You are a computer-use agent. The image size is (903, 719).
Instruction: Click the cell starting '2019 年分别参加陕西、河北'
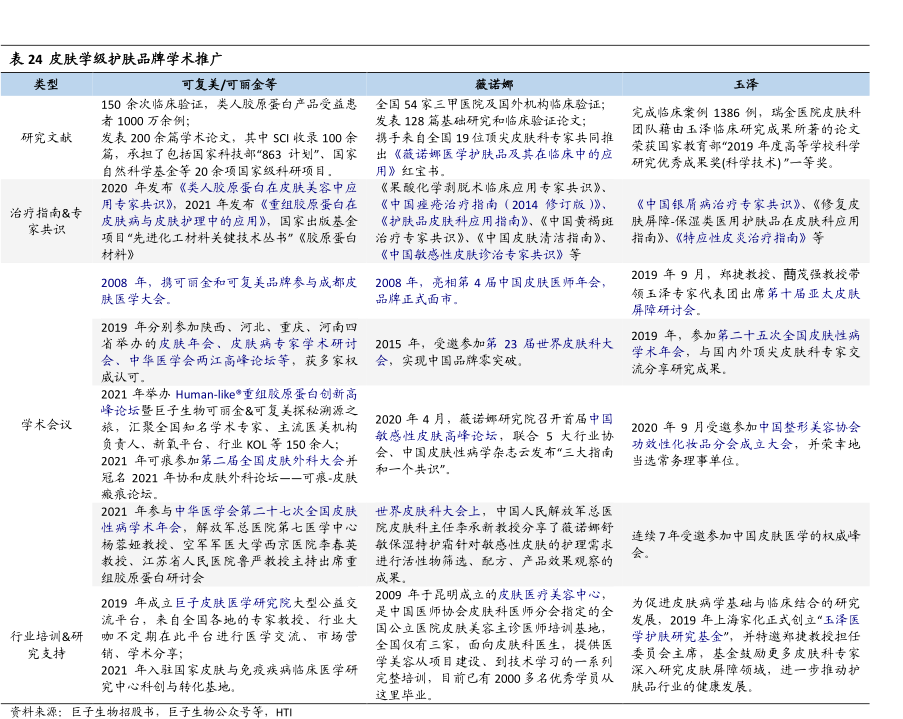coord(229,352)
